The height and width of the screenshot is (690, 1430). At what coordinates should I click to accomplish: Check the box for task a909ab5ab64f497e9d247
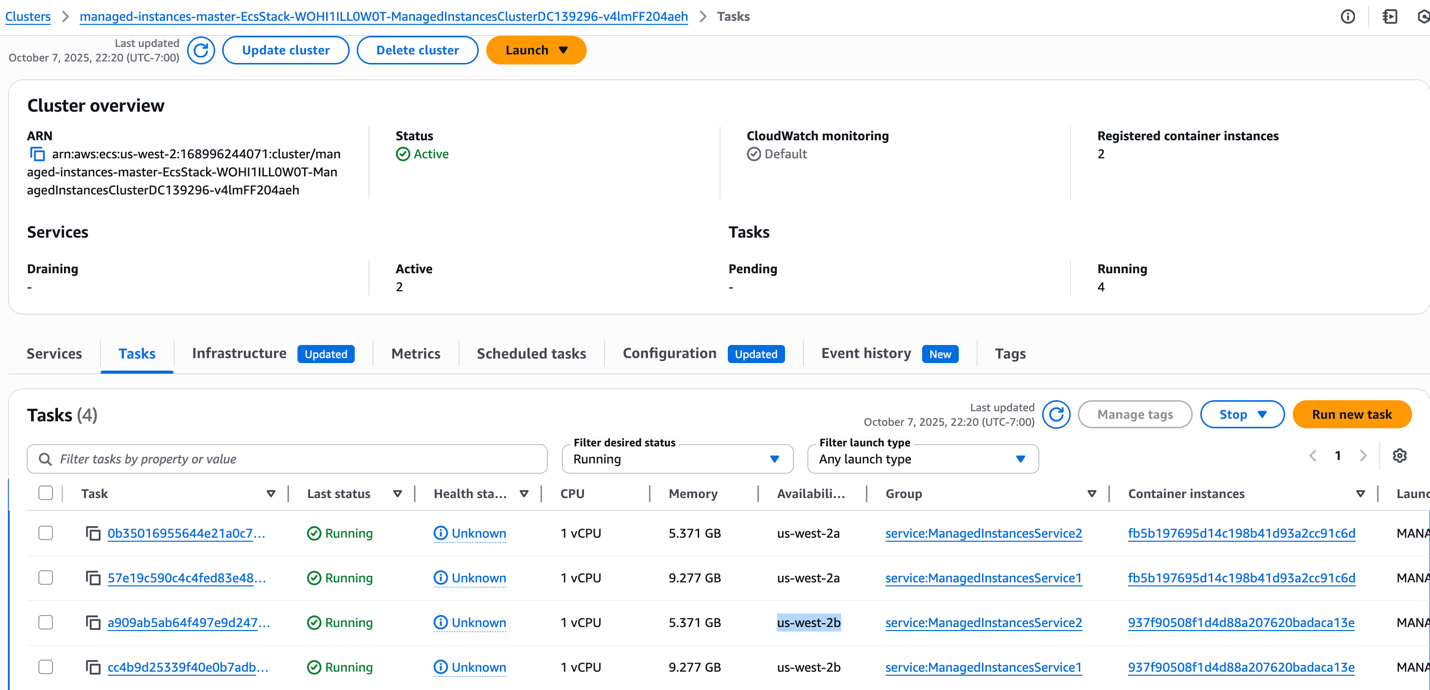click(46, 622)
